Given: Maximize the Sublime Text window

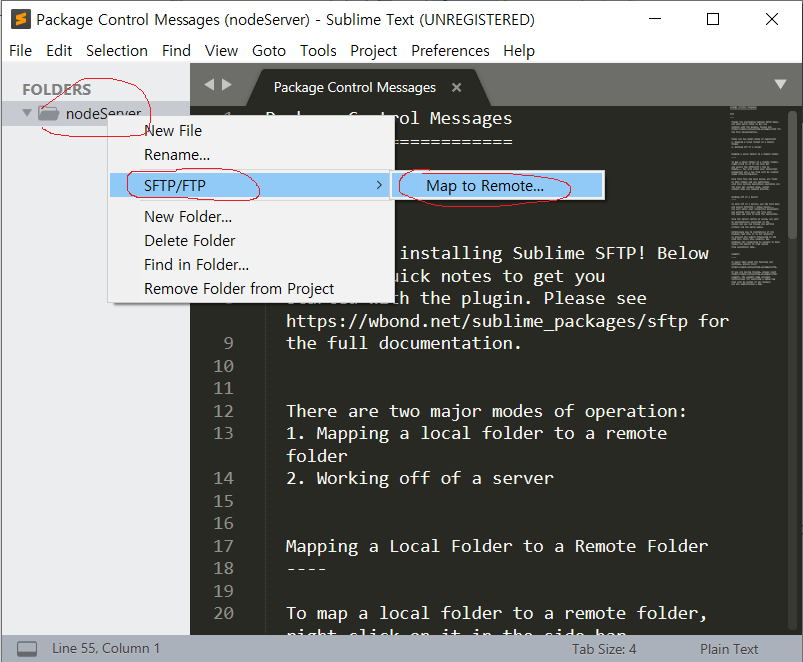Looking at the screenshot, I should 713,19.
